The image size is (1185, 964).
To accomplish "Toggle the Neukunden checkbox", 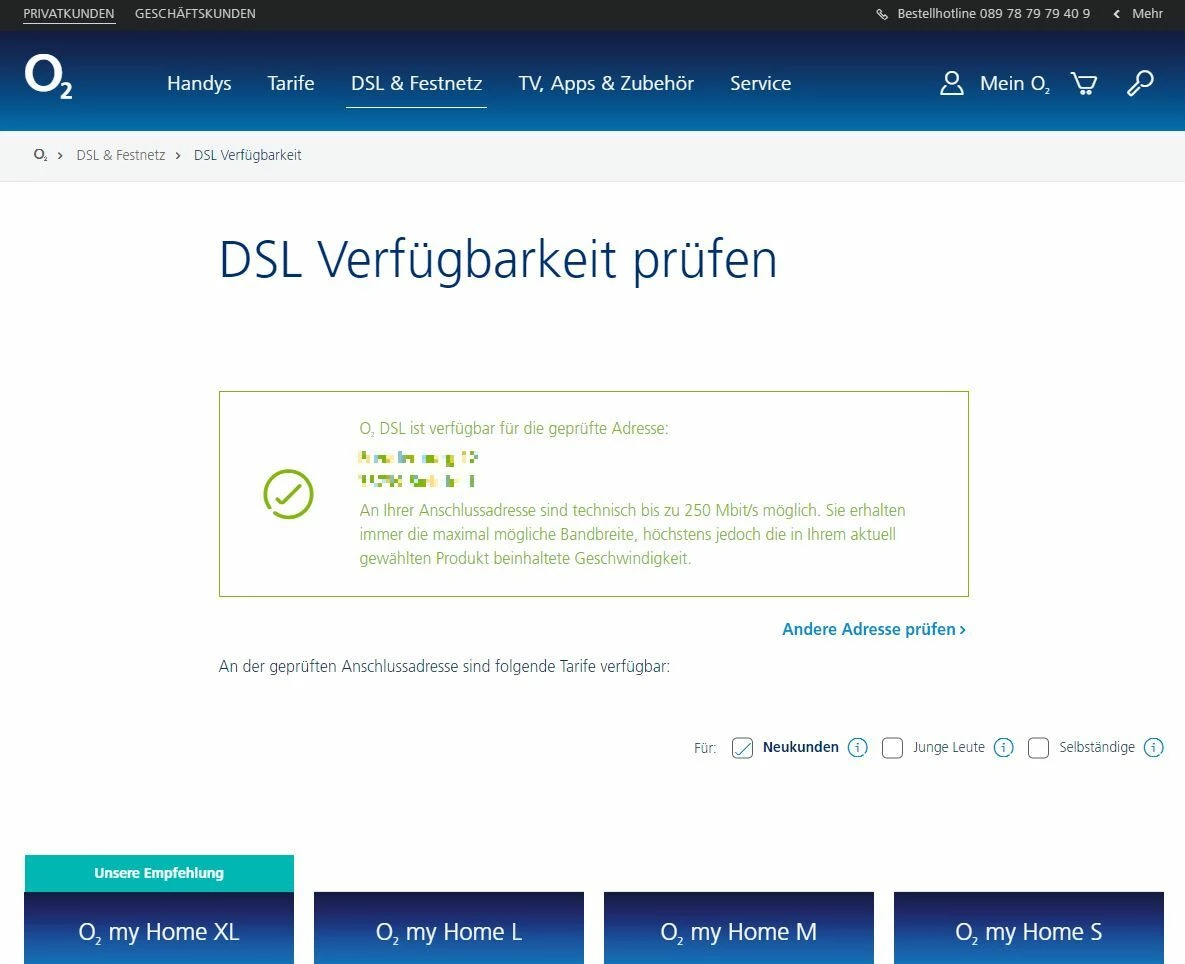I will 742,748.
